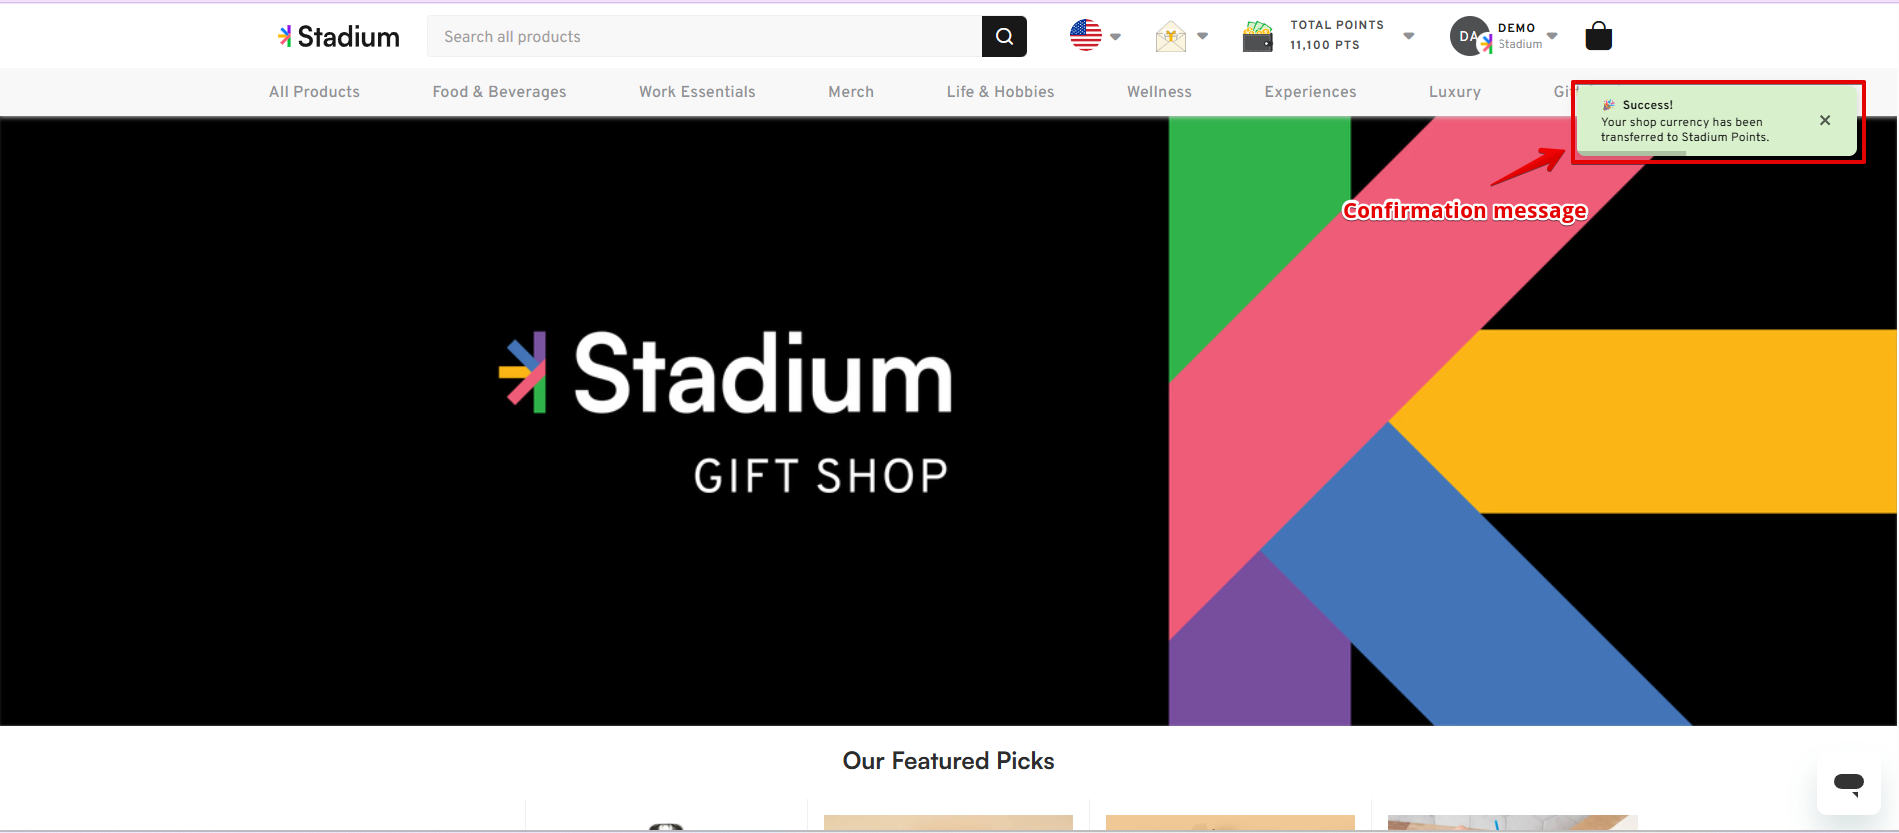Click the US flag country icon
The height and width of the screenshot is (833, 1899).
coord(1085,36)
